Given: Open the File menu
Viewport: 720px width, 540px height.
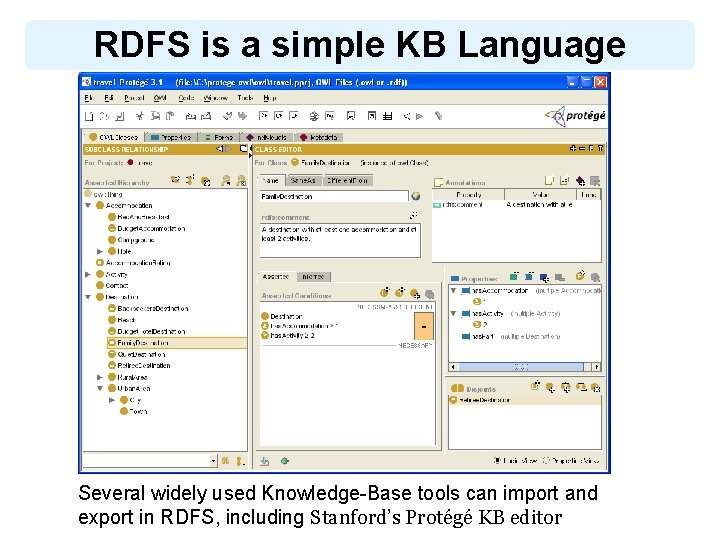Looking at the screenshot, I should [x=89, y=98].
